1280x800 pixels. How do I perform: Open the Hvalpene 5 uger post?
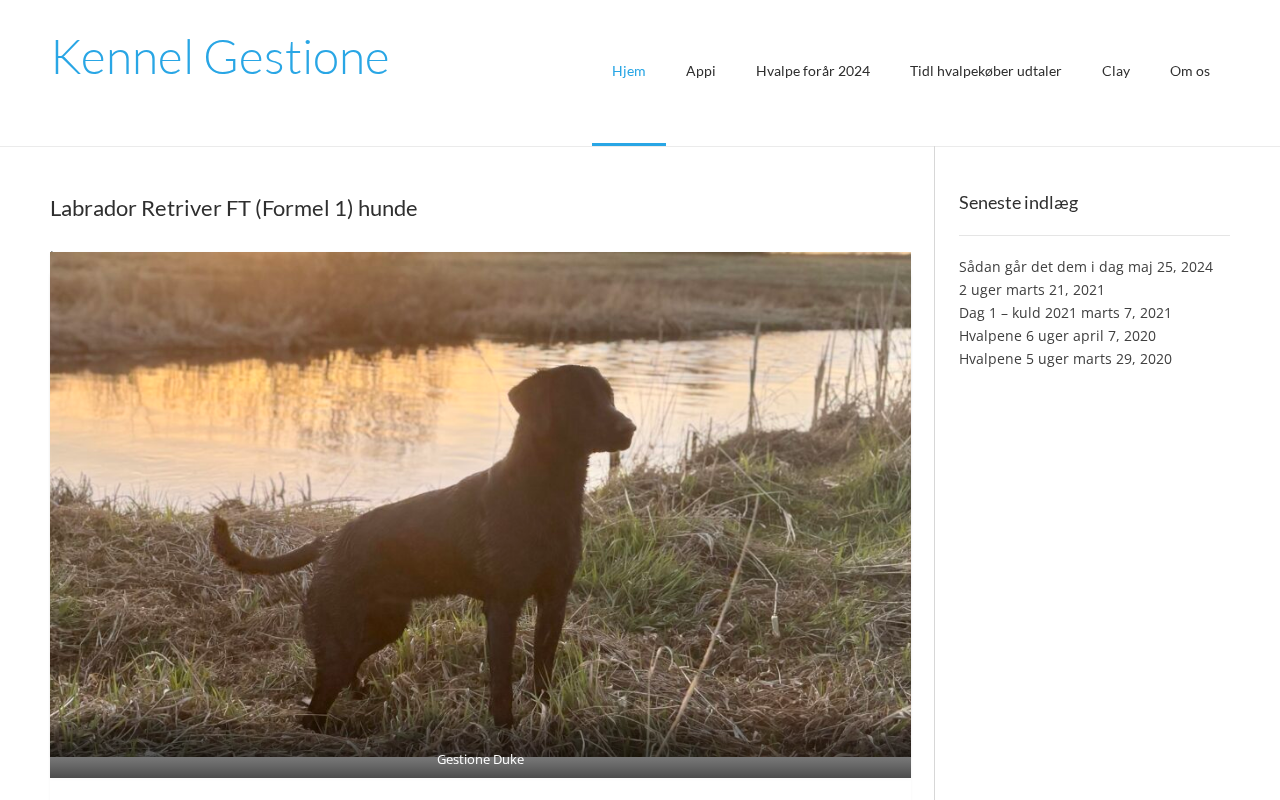(x=1014, y=359)
